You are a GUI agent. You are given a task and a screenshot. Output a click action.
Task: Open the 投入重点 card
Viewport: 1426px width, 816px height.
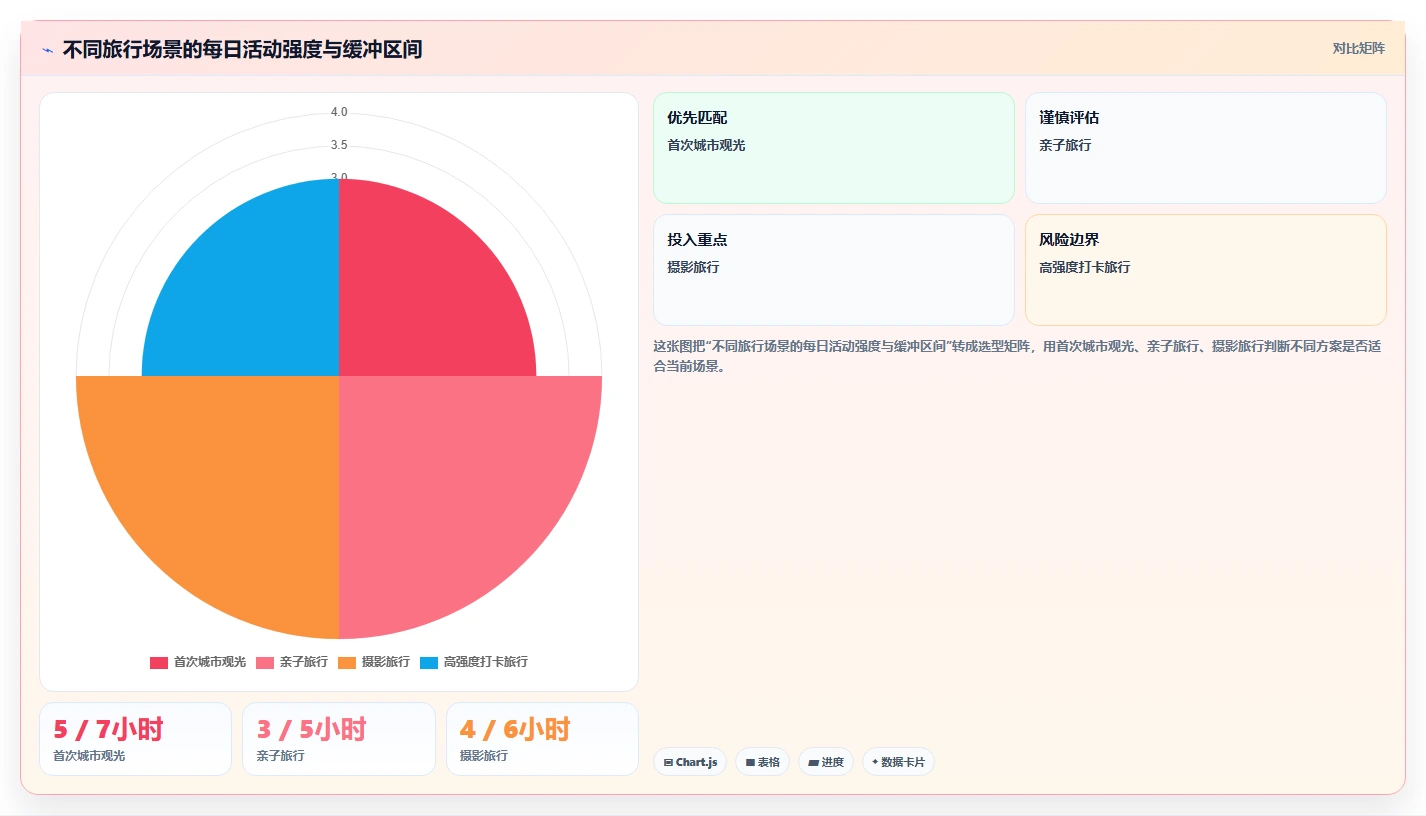pos(834,270)
